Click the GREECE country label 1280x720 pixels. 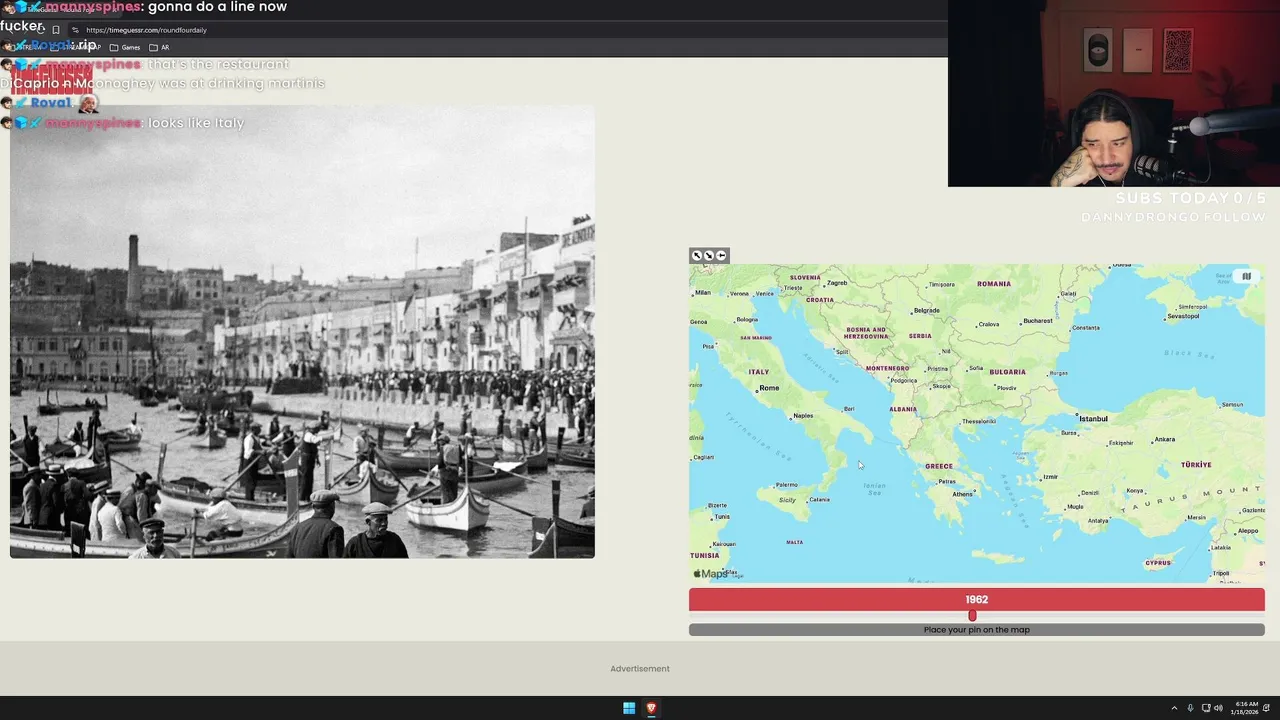tap(939, 466)
